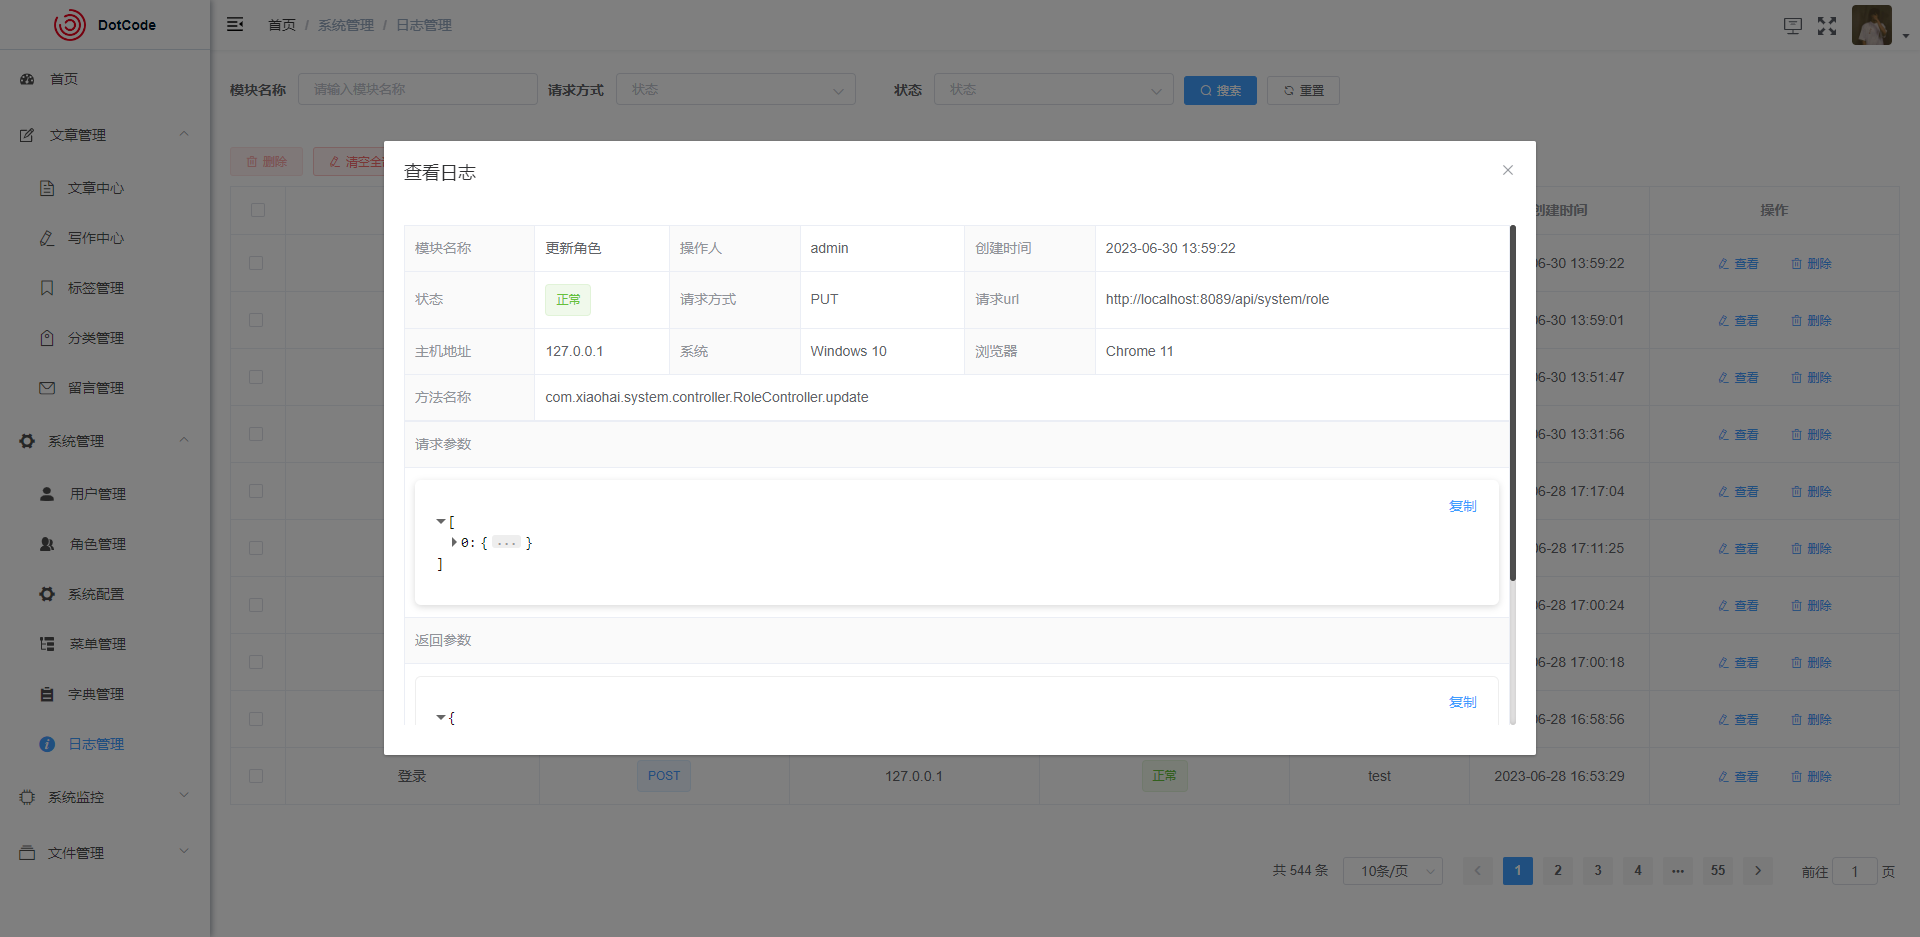The image size is (1920, 937).
Task: Expand the 文件管理 sidebar group
Action: pyautogui.click(x=105, y=853)
